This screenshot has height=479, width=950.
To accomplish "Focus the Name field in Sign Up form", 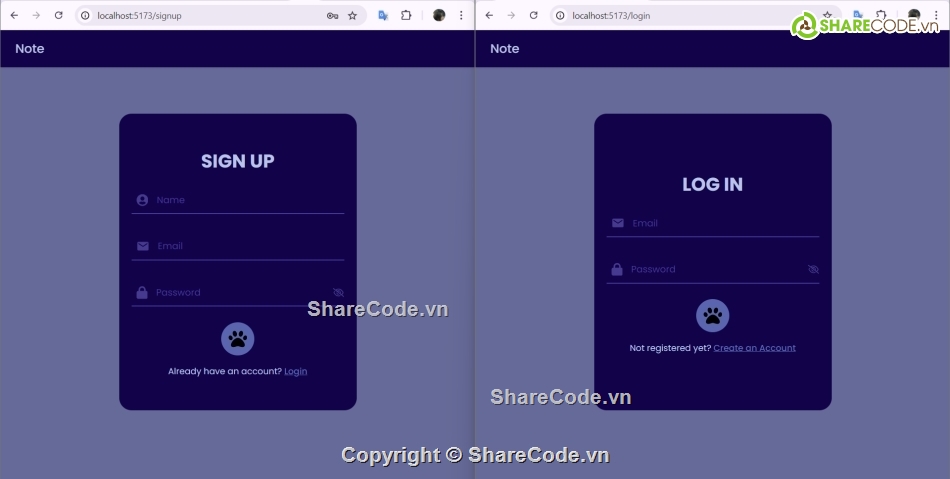I will click(245, 200).
